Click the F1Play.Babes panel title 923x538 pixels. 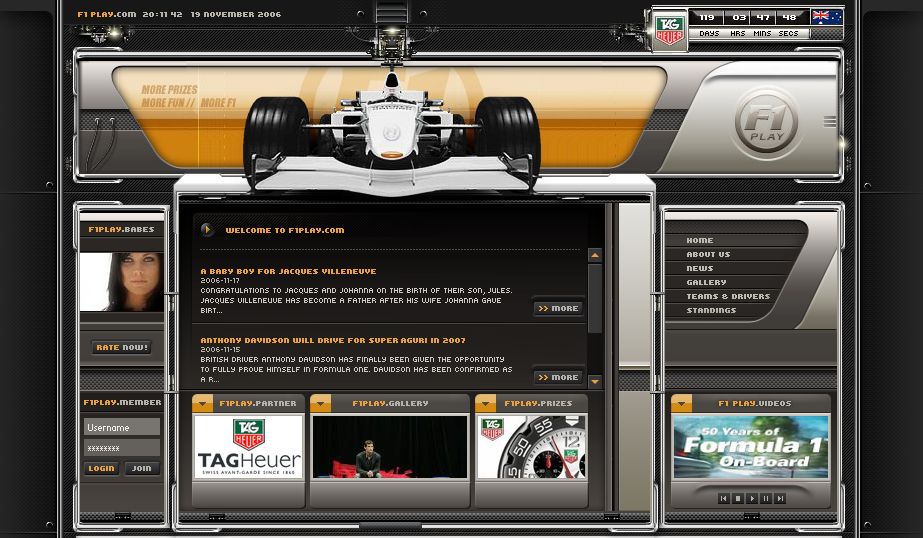point(121,230)
